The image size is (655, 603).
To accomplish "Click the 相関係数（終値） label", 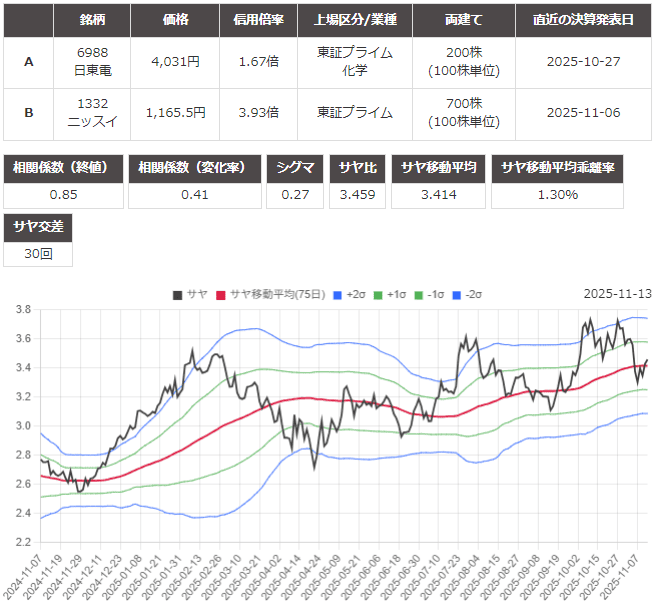I will pyautogui.click(x=64, y=168).
